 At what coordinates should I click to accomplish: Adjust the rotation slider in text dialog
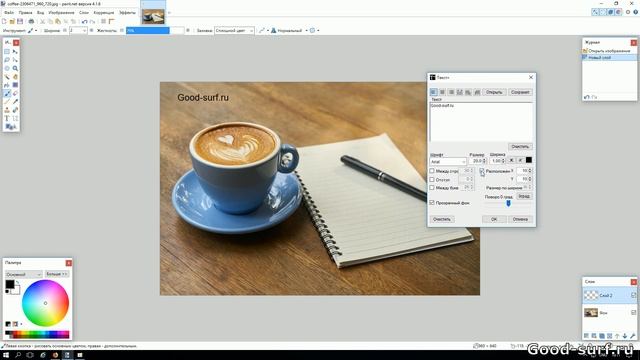(508, 203)
